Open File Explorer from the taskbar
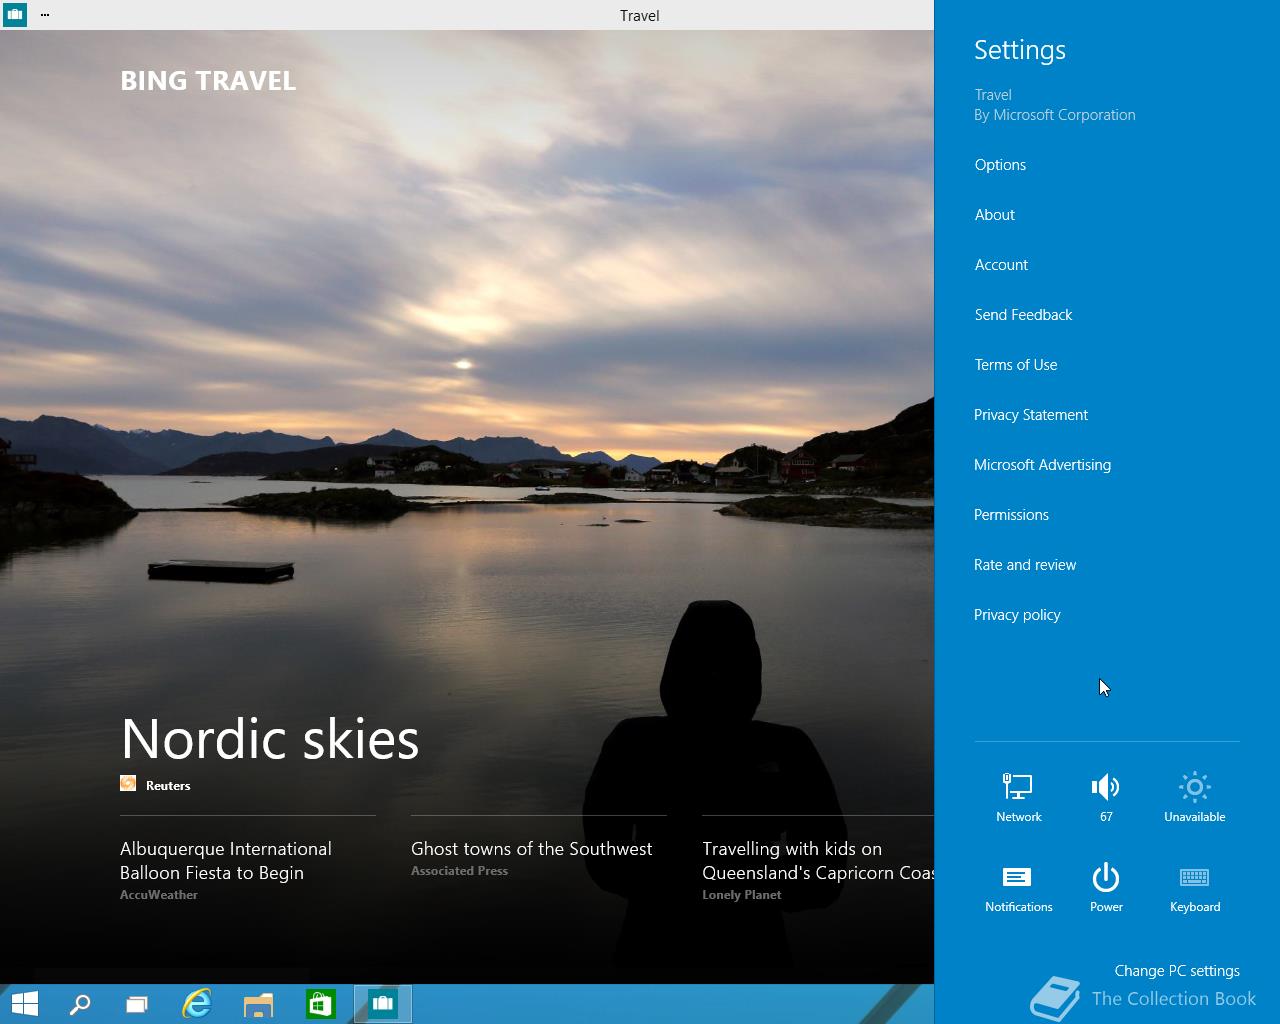The width and height of the screenshot is (1280, 1024). (259, 1004)
